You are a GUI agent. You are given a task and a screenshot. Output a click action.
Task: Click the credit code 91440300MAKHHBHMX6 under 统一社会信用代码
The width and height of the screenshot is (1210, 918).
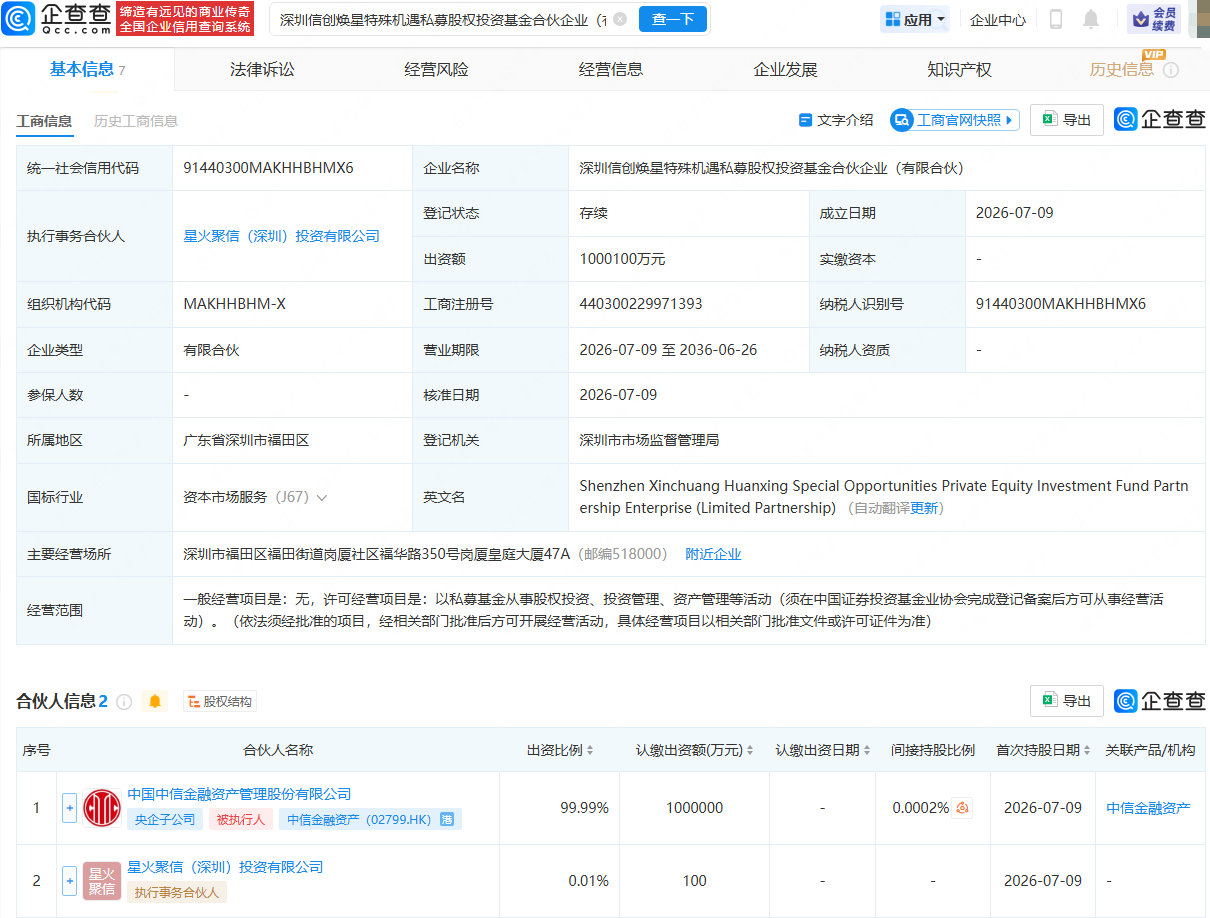click(x=268, y=168)
